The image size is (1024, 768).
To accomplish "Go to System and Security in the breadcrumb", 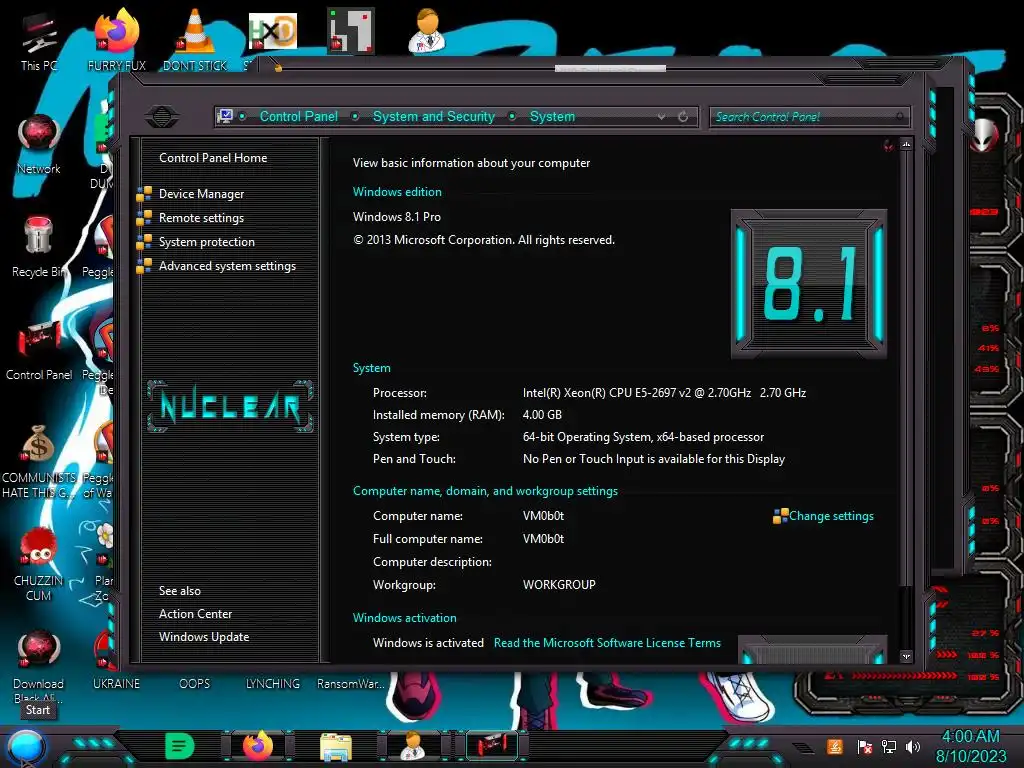I will tap(434, 116).
